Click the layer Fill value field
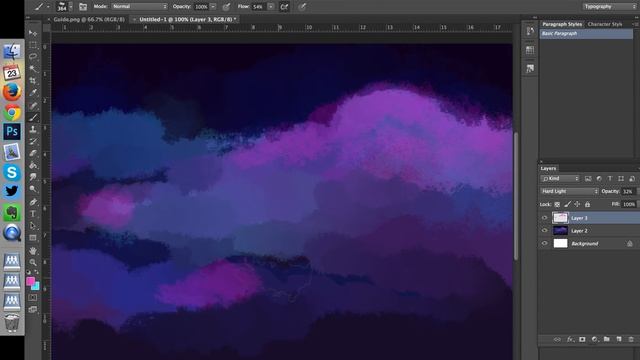 click(629, 204)
